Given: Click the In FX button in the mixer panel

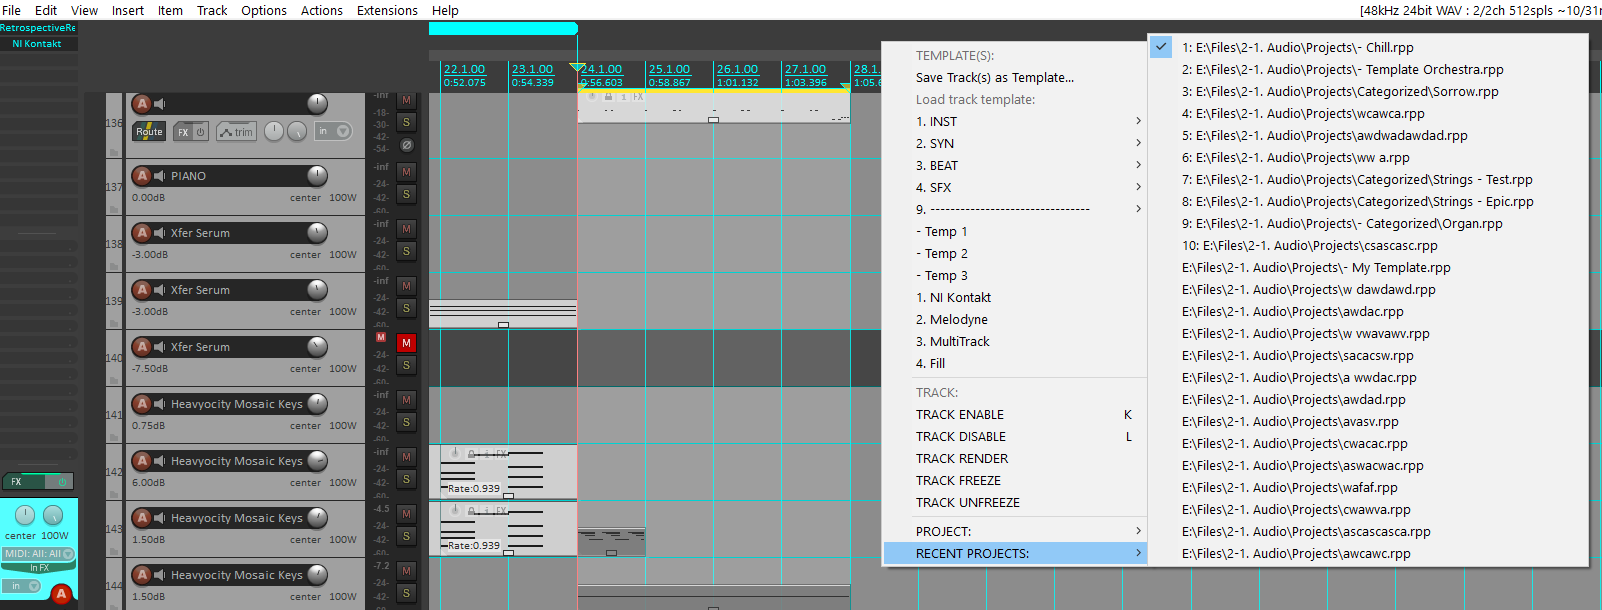Looking at the screenshot, I should pos(39,568).
